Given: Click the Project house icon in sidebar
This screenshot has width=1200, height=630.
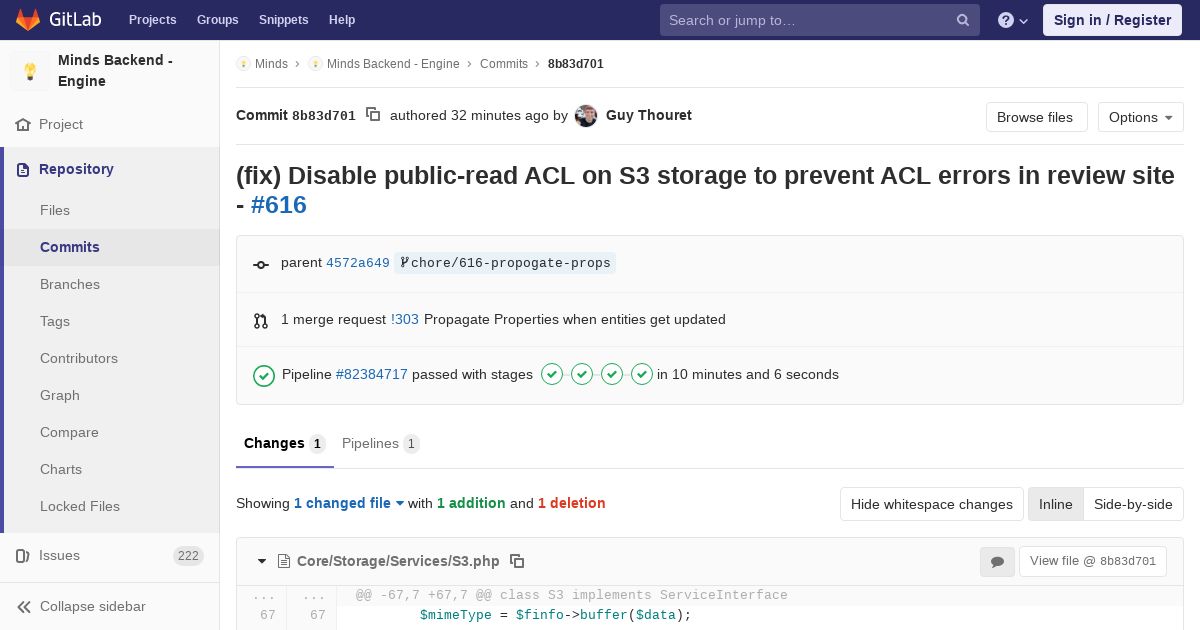Looking at the screenshot, I should (23, 125).
